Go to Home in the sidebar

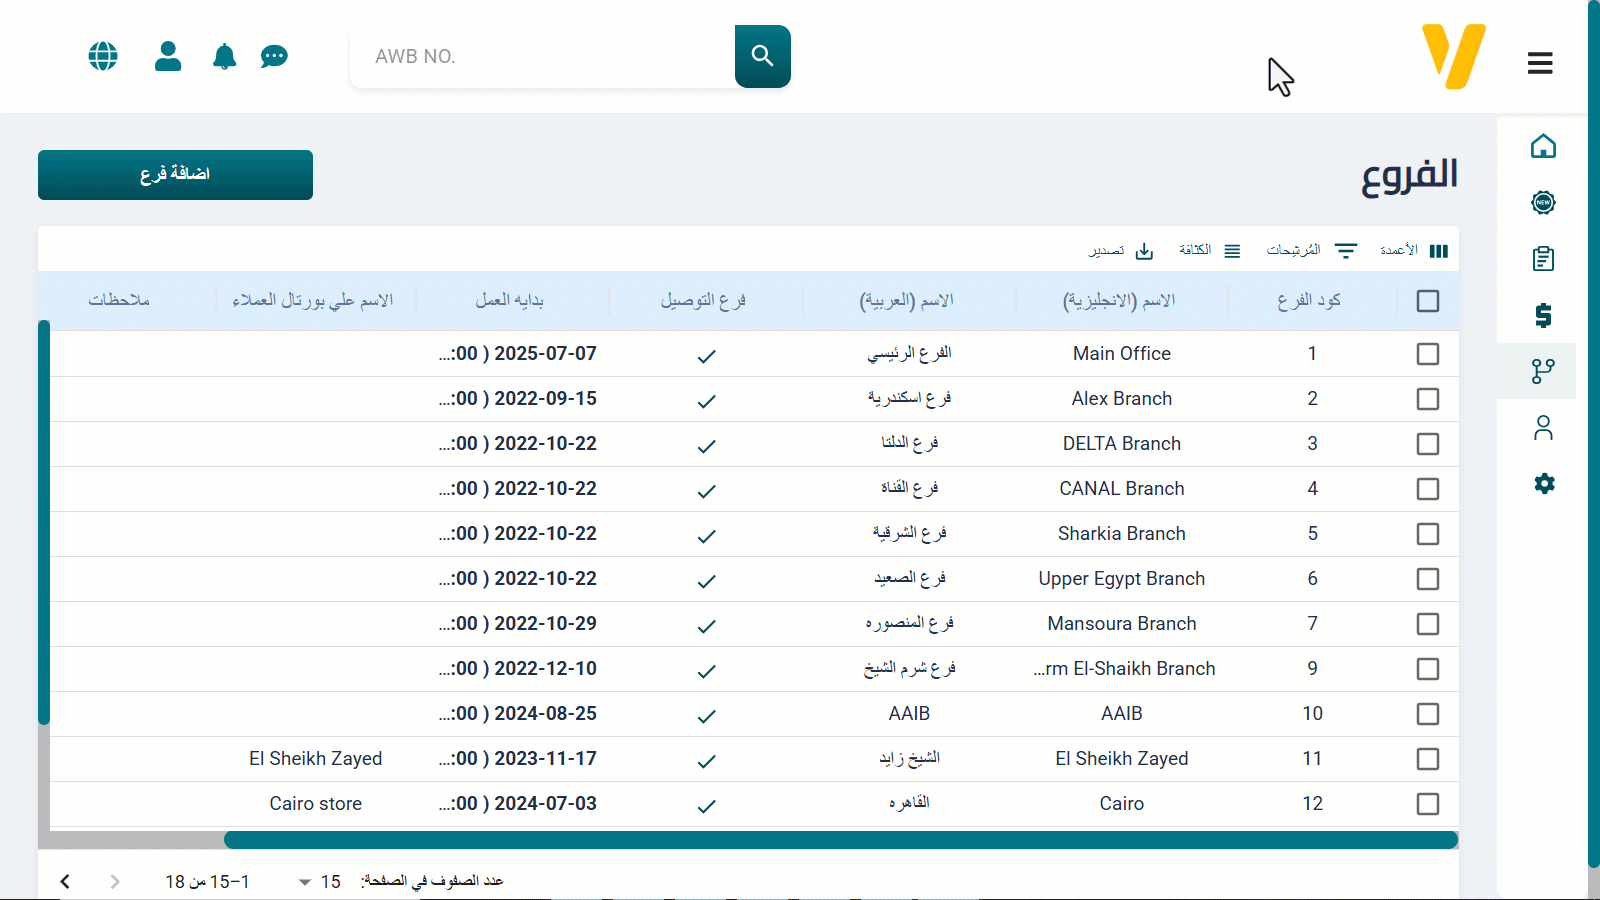tap(1543, 147)
